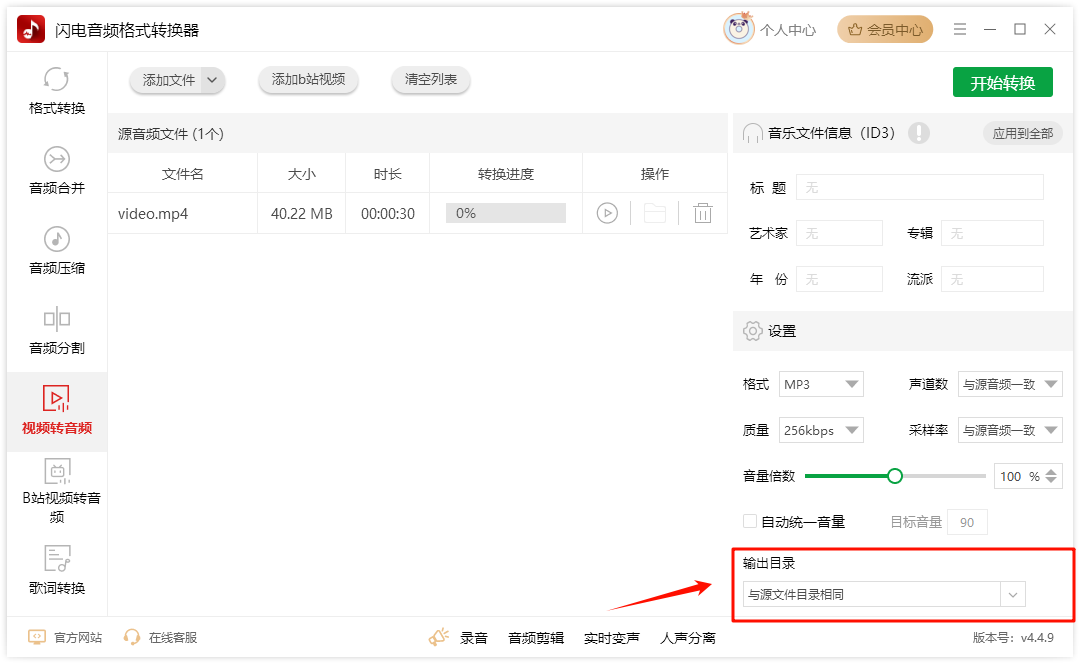Select the 视频转音频 video to audio section

56,411
